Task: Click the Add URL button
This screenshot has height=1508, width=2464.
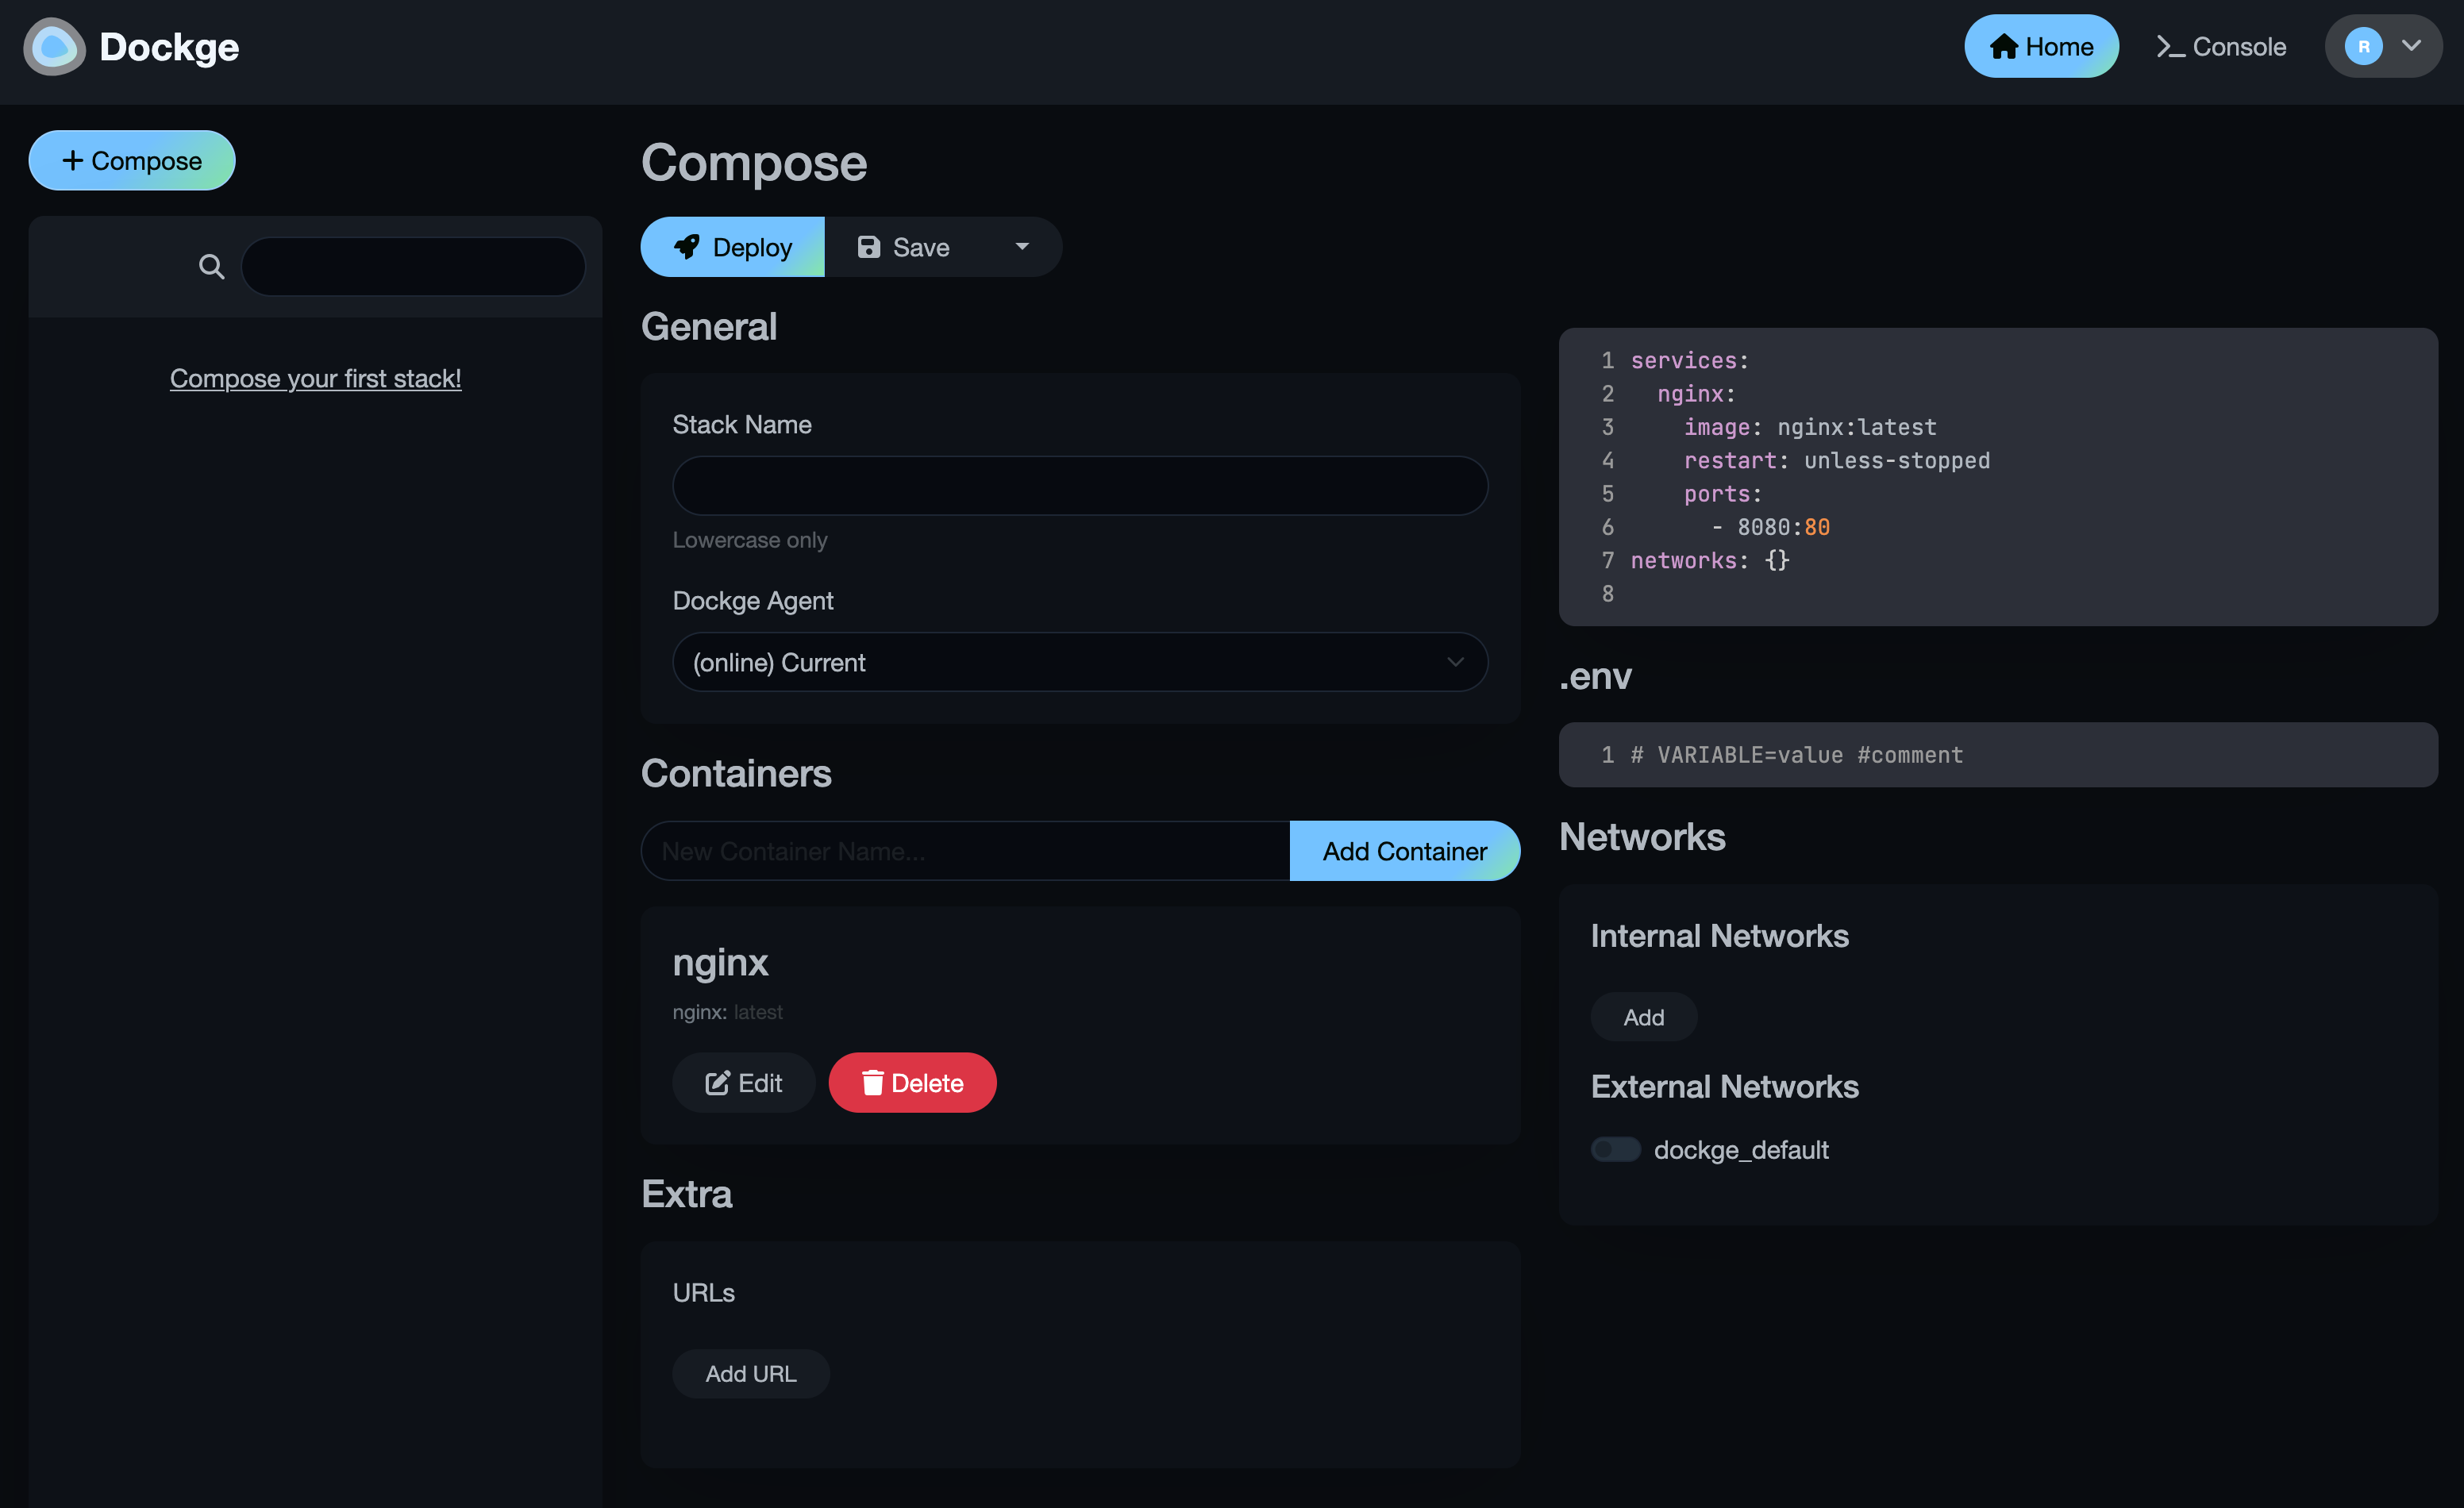Action: (751, 1374)
